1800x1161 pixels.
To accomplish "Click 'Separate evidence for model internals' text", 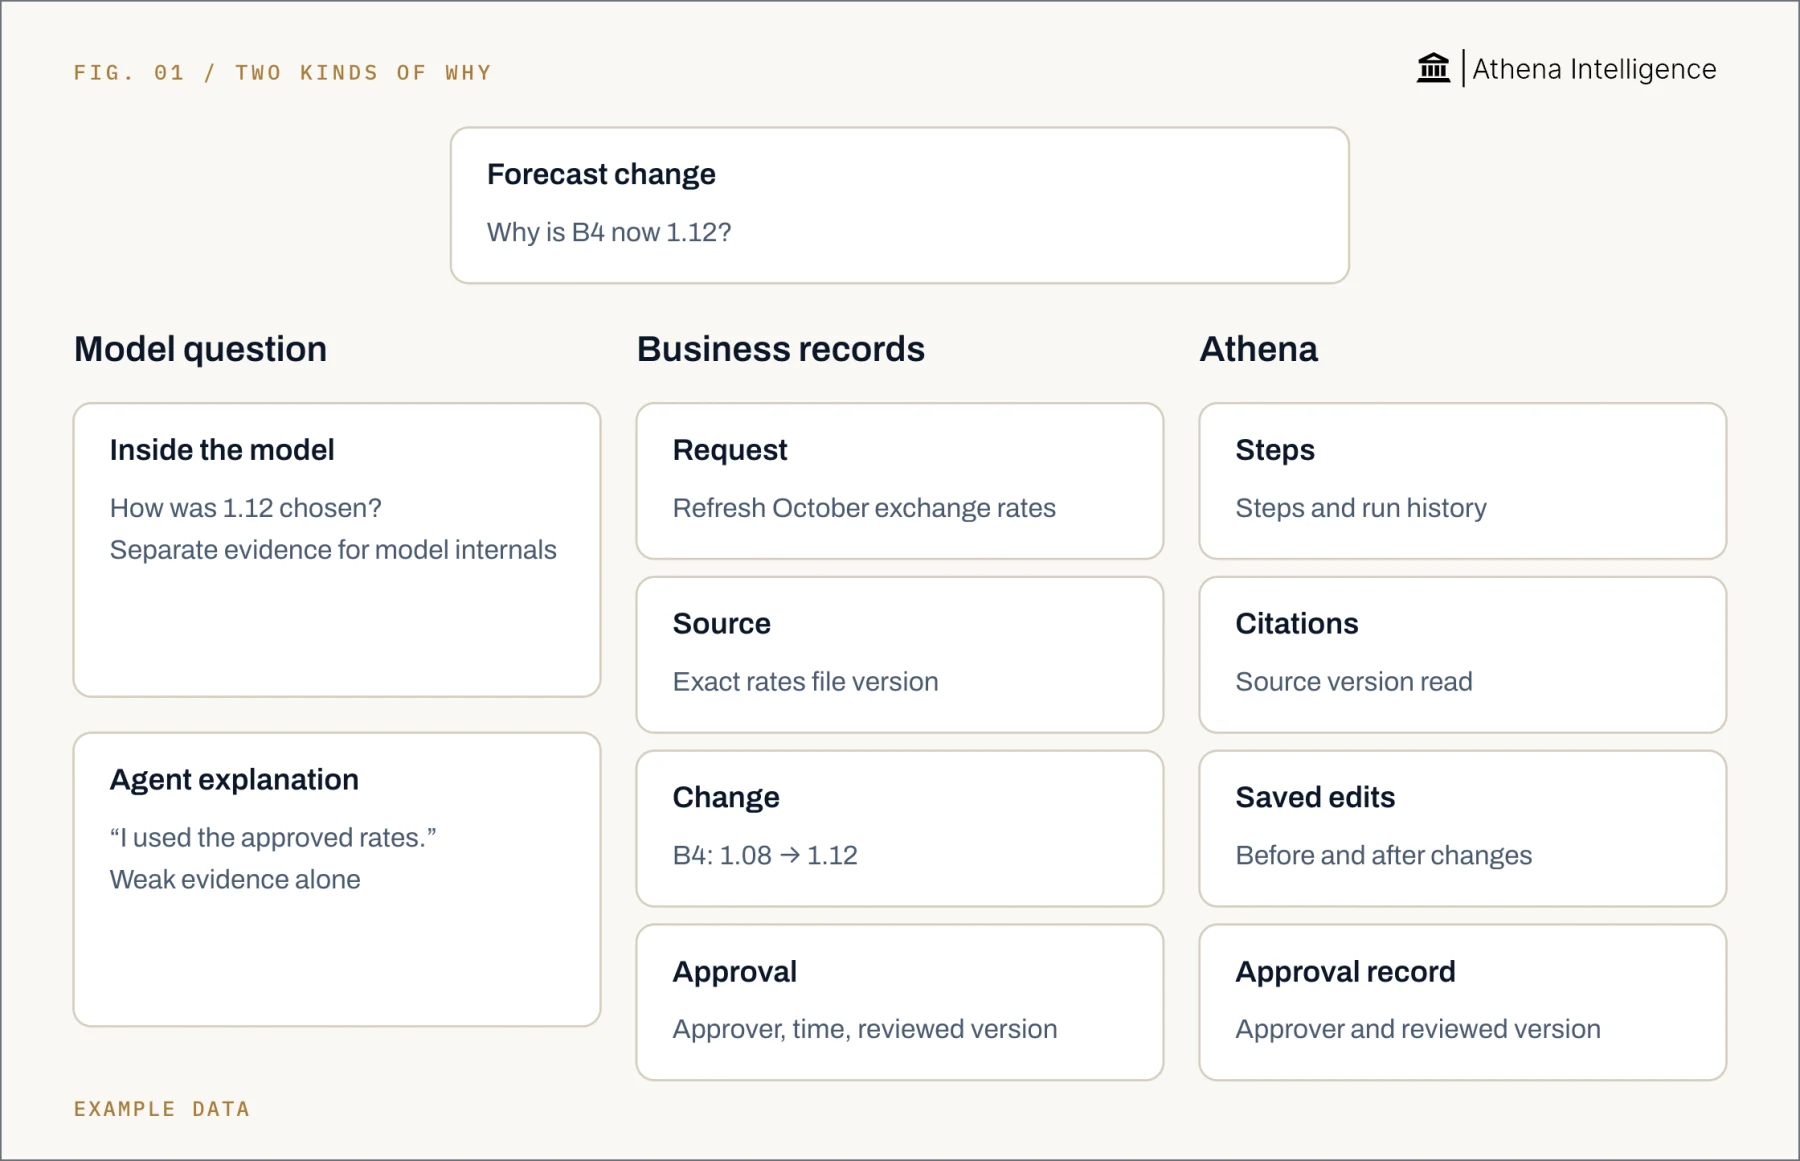I will coord(333,550).
